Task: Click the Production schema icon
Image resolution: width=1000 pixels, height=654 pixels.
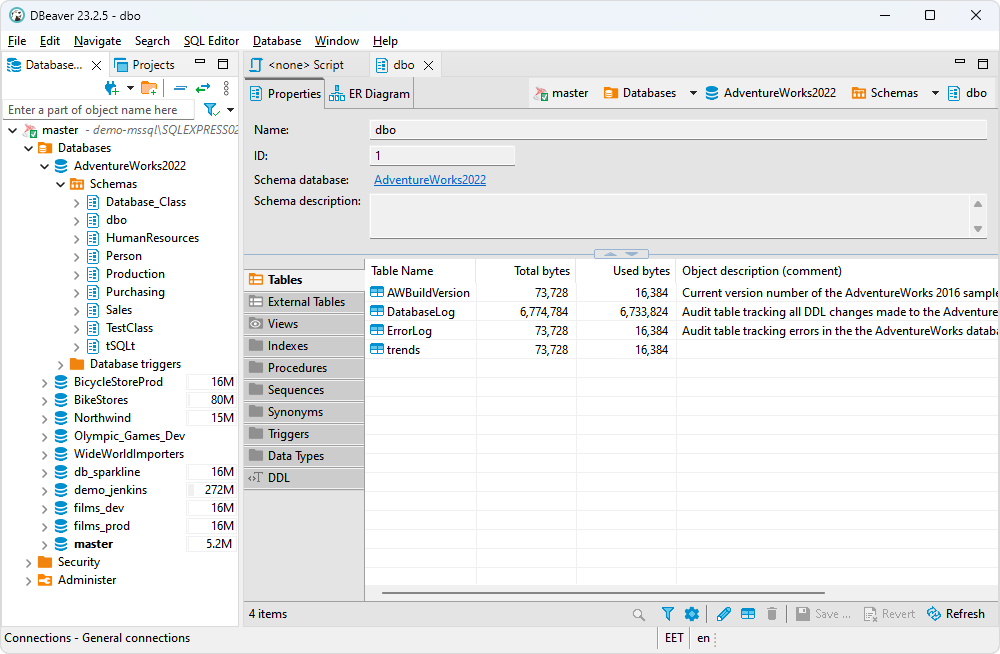Action: (x=93, y=274)
